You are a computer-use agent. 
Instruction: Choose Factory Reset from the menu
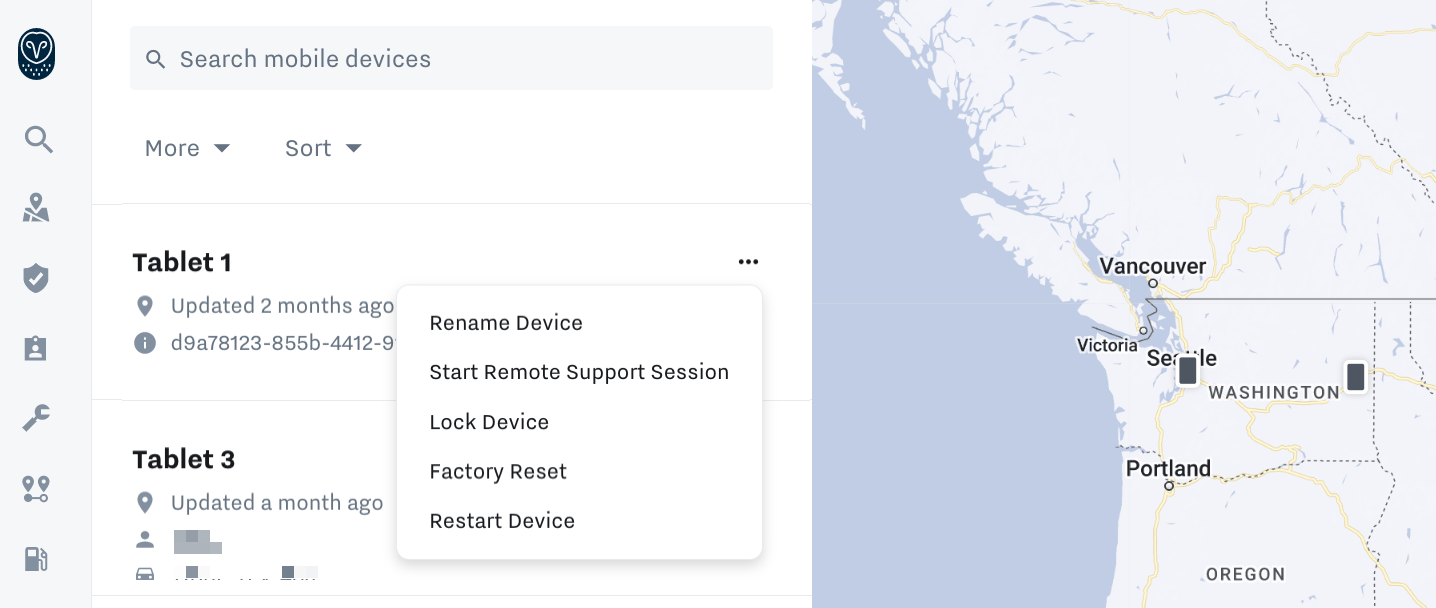(x=498, y=471)
